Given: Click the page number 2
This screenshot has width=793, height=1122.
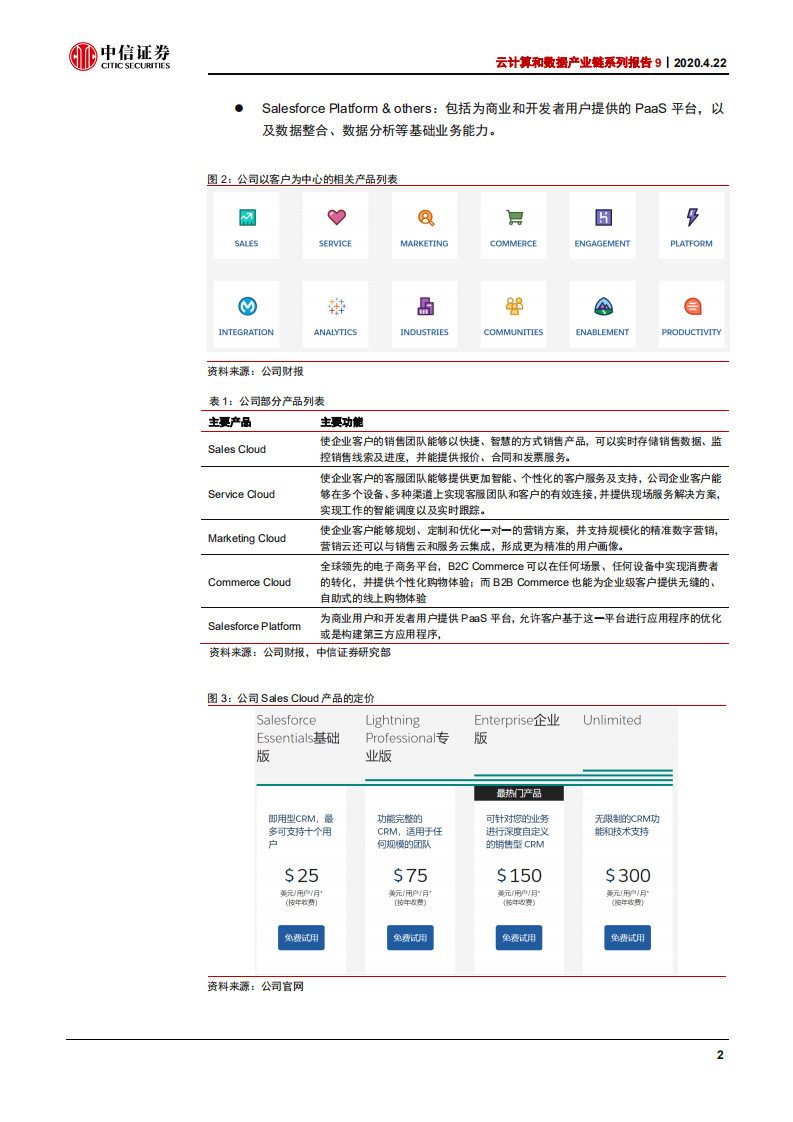Looking at the screenshot, I should click(720, 1055).
